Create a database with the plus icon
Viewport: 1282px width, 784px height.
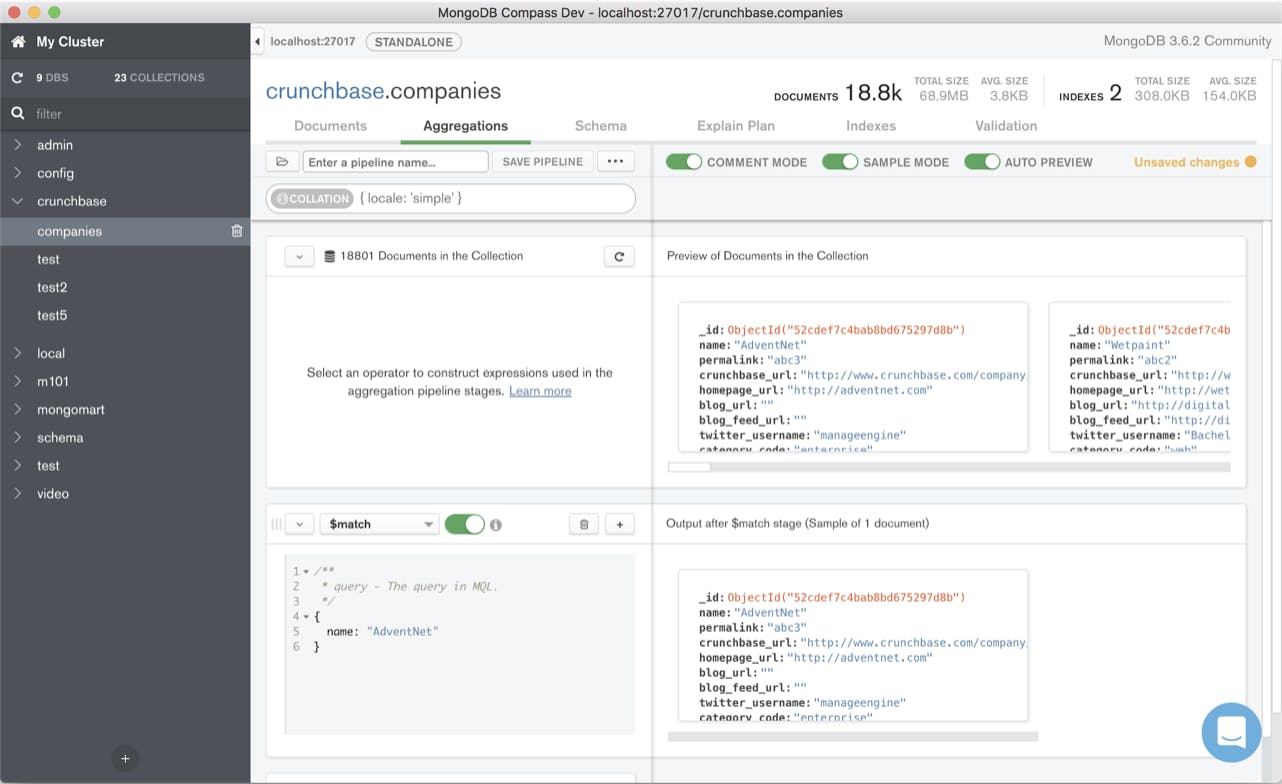click(x=125, y=759)
